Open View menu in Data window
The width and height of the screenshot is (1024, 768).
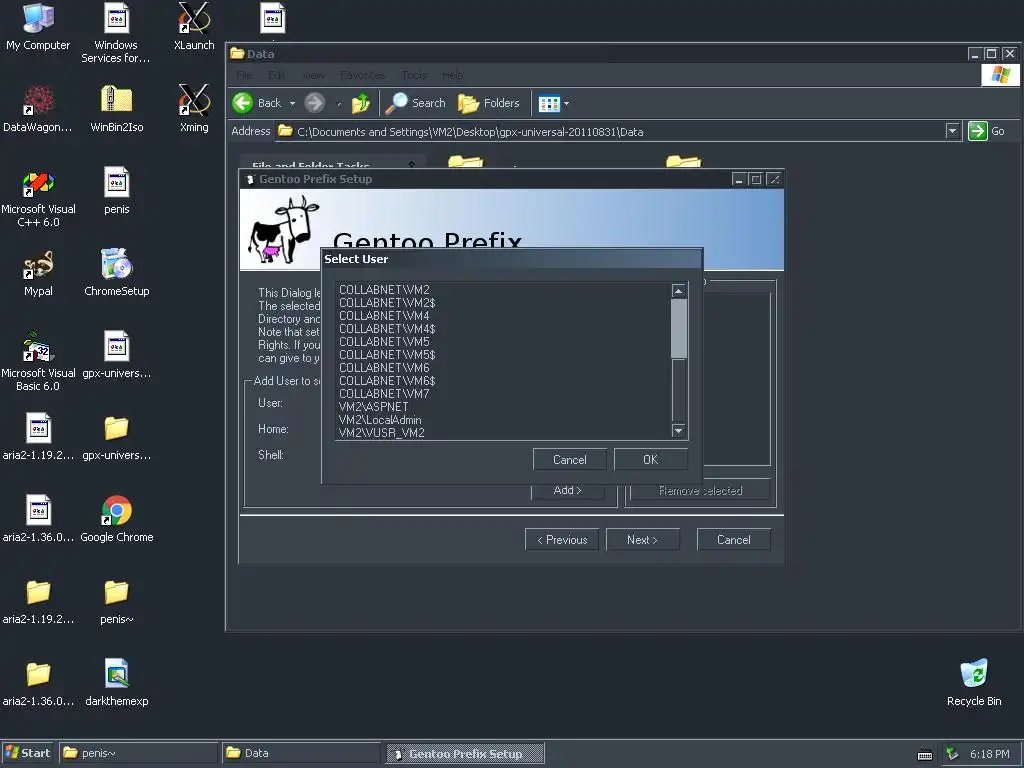(313, 75)
